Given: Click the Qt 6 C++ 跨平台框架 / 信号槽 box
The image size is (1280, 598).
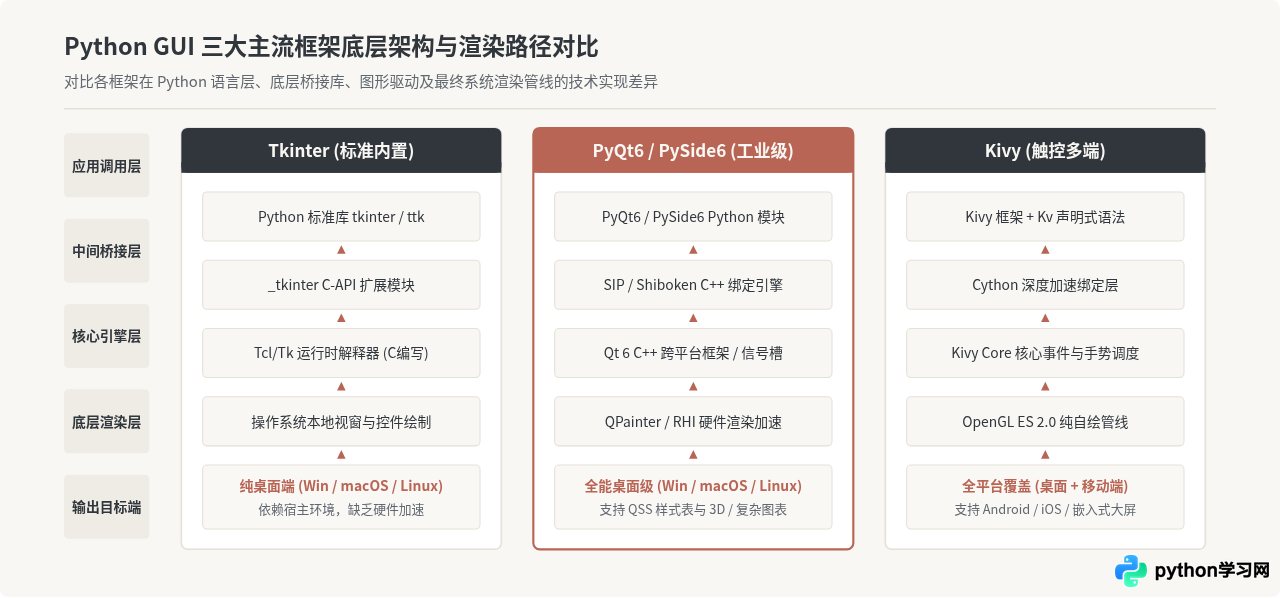Looking at the screenshot, I should pyautogui.click(x=693, y=353).
